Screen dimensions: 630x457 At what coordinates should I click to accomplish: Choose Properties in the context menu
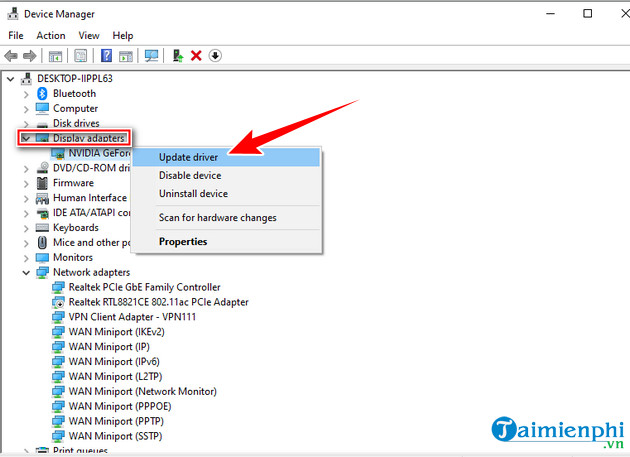[227, 242]
